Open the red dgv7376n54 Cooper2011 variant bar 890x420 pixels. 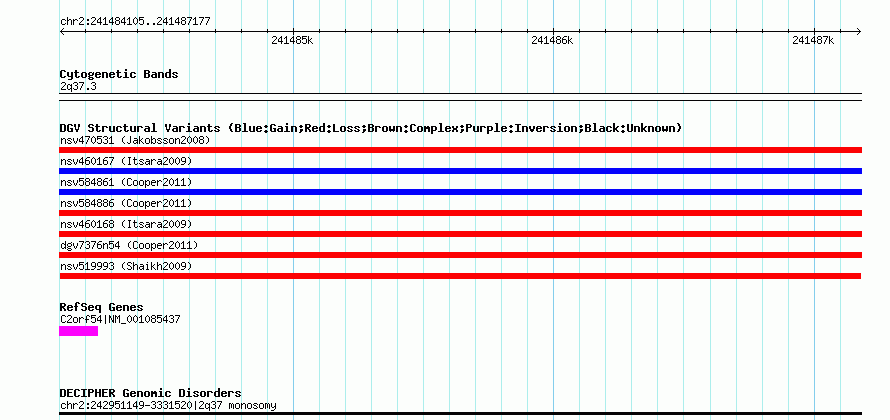pos(460,255)
